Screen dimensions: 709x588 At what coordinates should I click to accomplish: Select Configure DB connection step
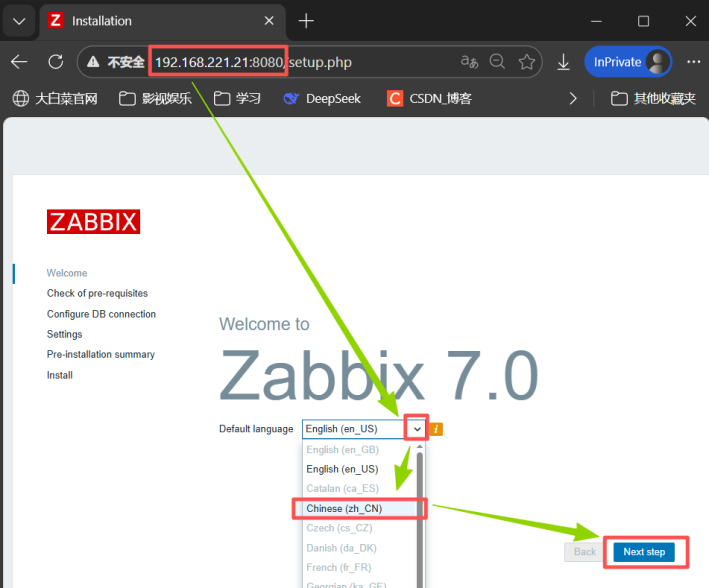pyautogui.click(x=101, y=314)
